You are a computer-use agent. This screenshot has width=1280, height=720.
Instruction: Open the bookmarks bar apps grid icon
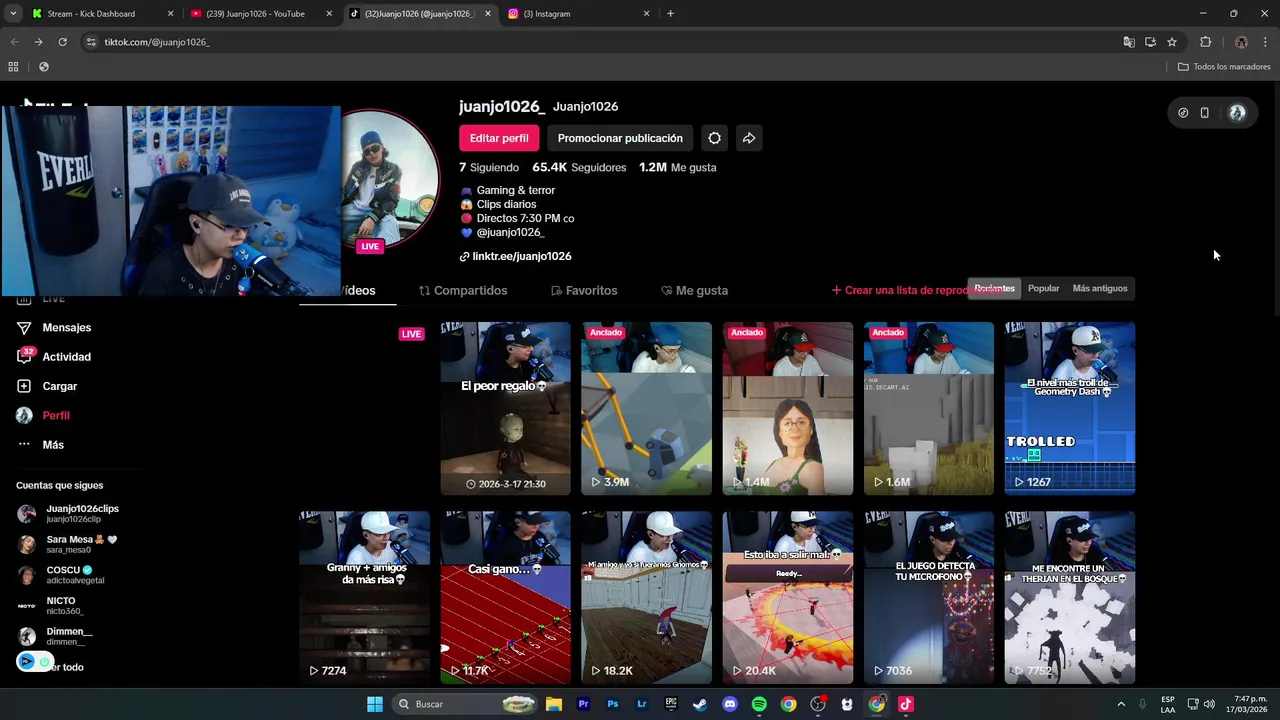click(x=13, y=67)
